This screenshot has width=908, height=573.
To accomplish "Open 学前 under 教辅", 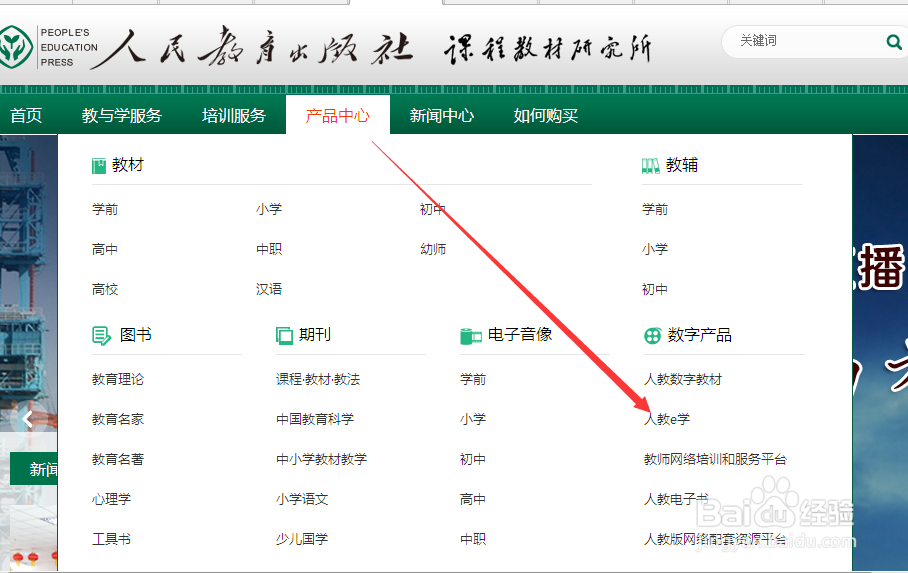I will pos(655,209).
